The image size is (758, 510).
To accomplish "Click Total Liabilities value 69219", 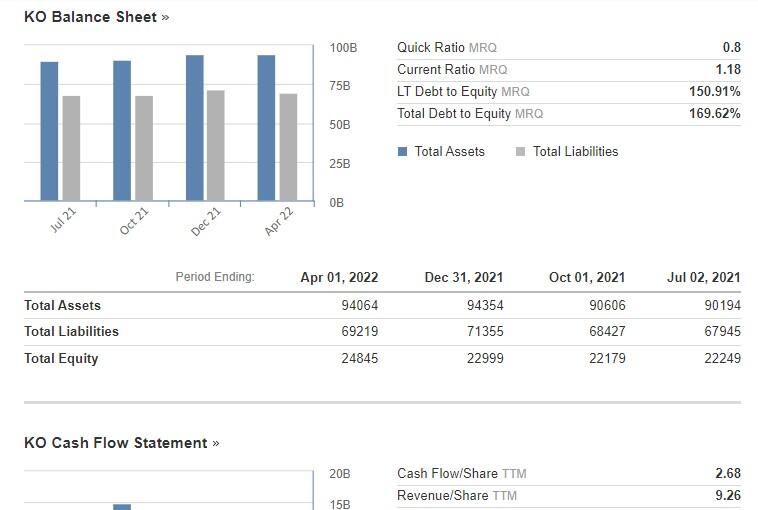I will (360, 332).
